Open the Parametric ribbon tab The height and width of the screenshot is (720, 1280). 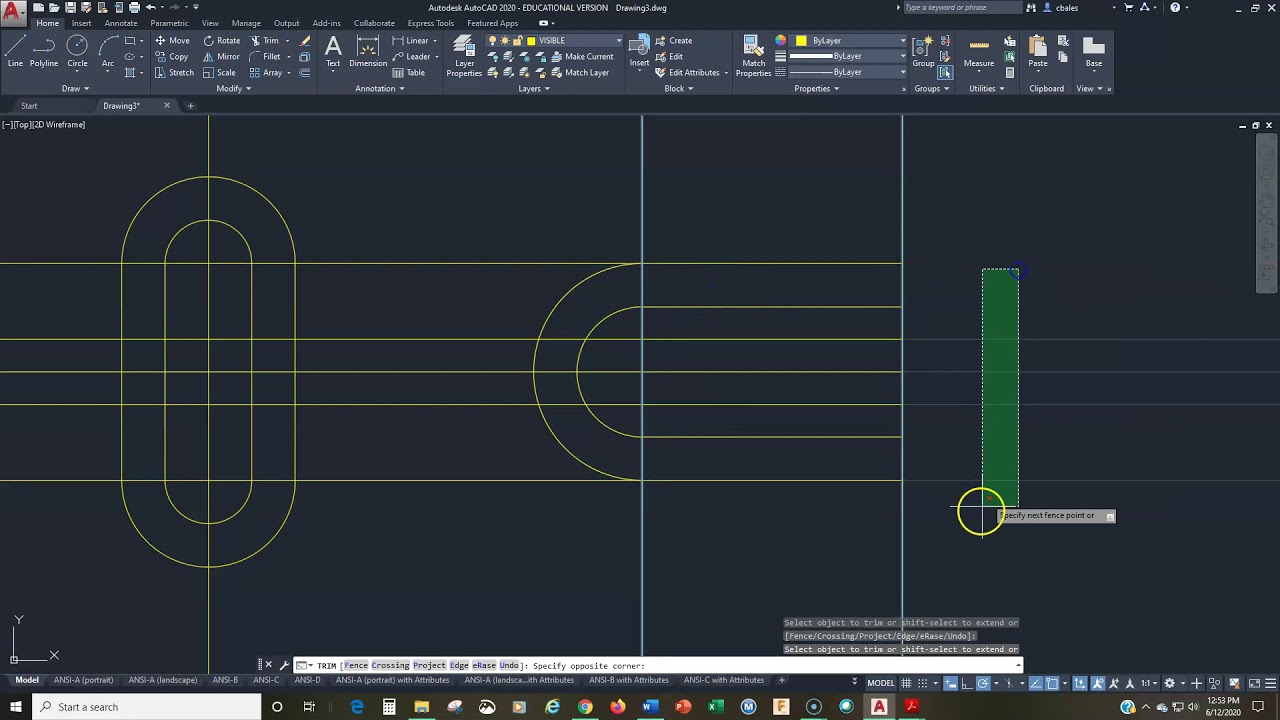pos(169,23)
